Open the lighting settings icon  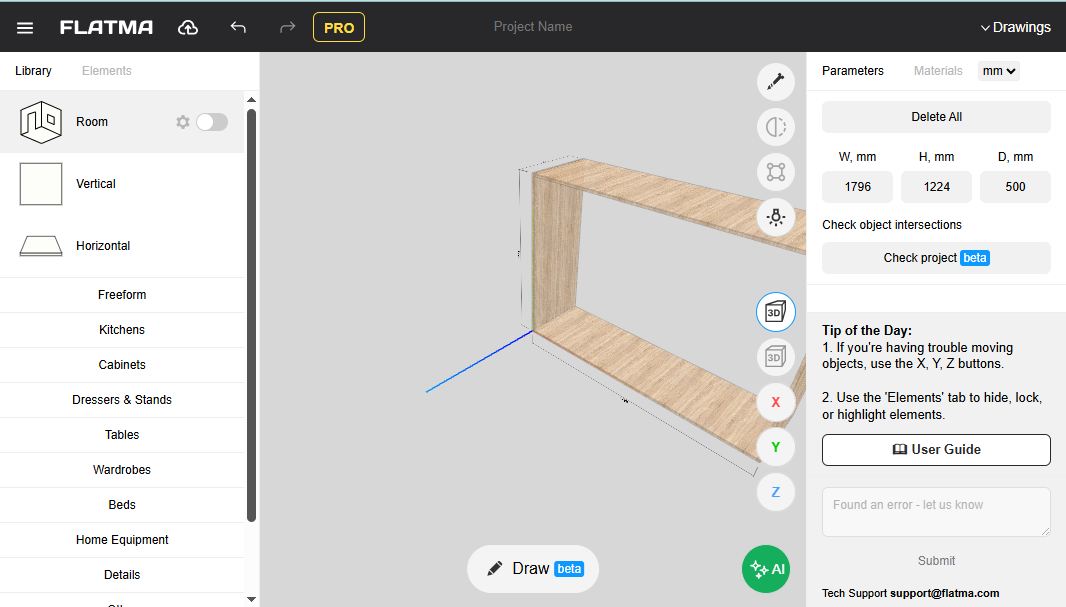[776, 217]
